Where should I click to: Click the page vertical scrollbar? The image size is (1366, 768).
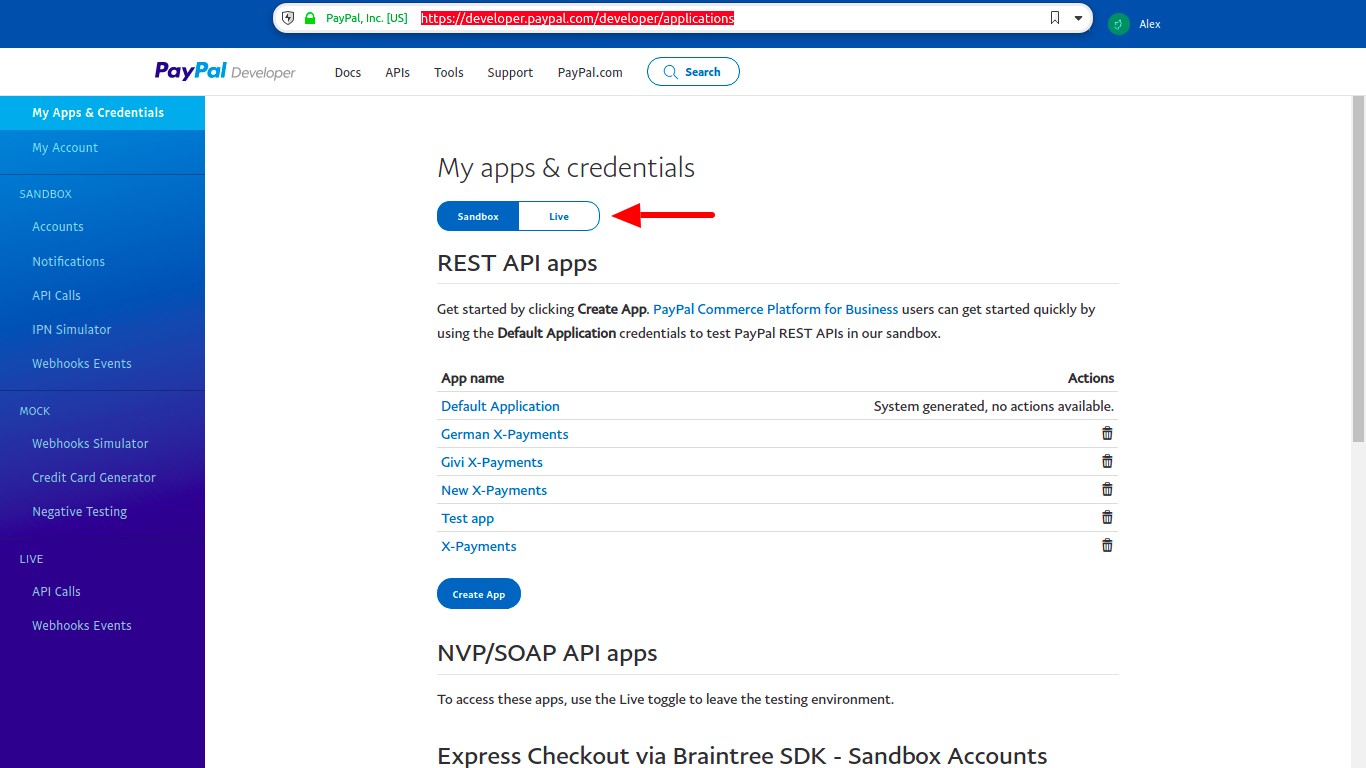pyautogui.click(x=1358, y=270)
